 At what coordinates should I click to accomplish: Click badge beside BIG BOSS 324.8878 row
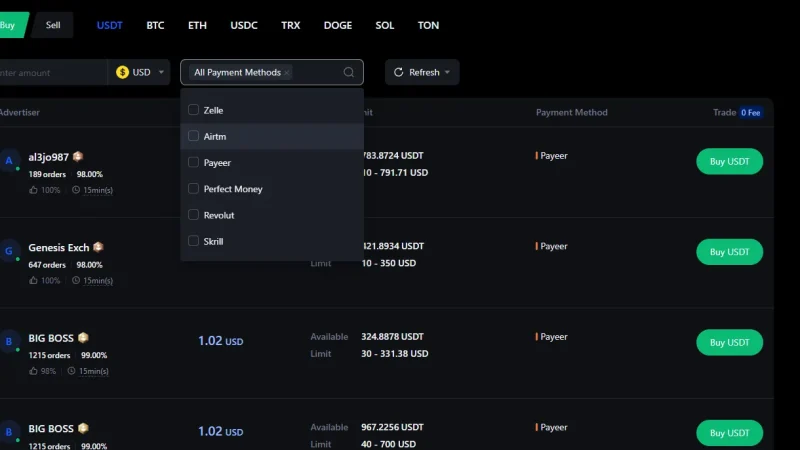[x=83, y=338]
